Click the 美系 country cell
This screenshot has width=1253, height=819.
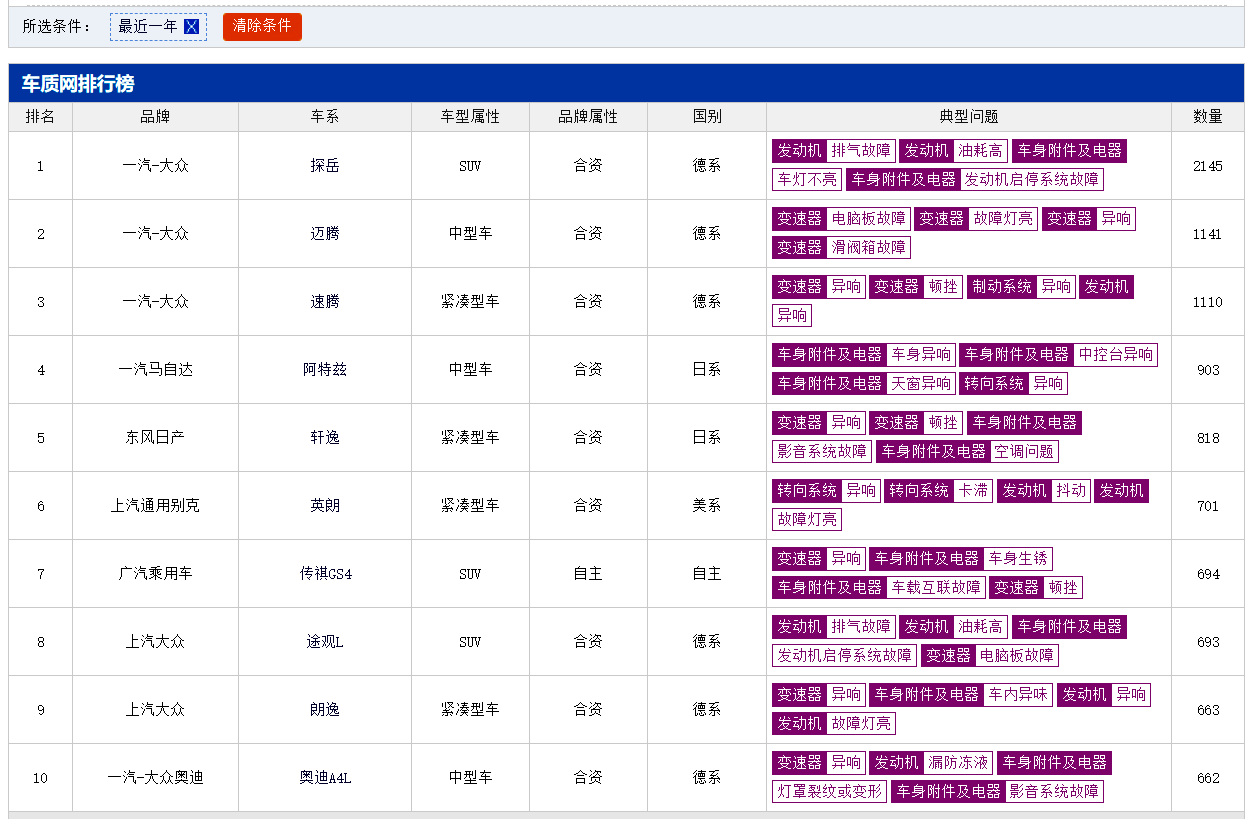coord(707,506)
